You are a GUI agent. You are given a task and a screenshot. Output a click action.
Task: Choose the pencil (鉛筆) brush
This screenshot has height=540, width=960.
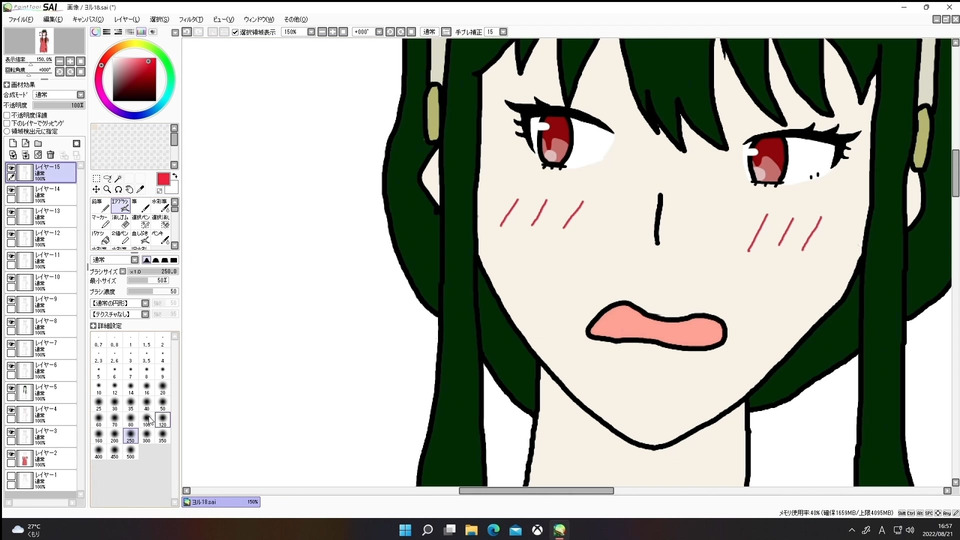pos(100,206)
